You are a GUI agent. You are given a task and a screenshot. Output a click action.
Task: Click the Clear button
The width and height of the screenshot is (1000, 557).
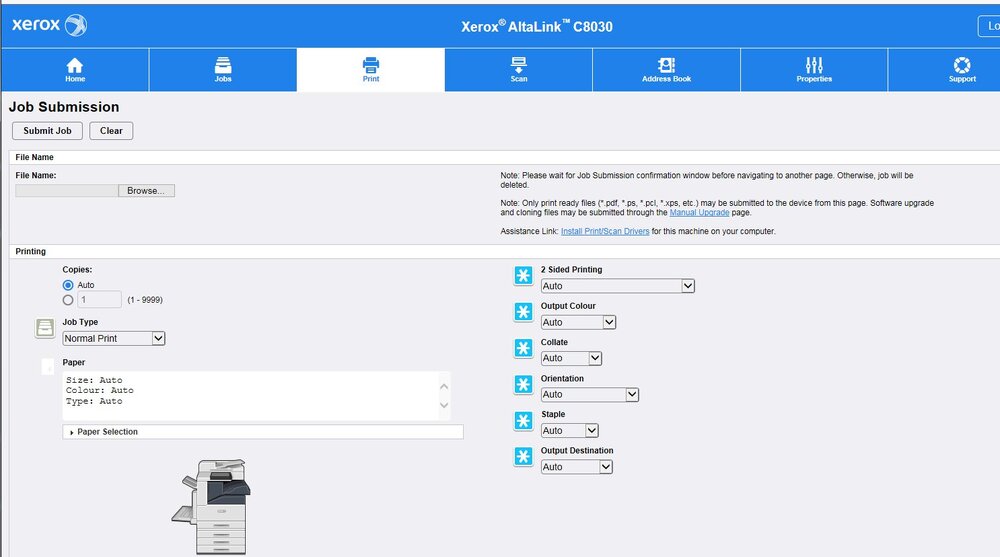click(x=111, y=131)
